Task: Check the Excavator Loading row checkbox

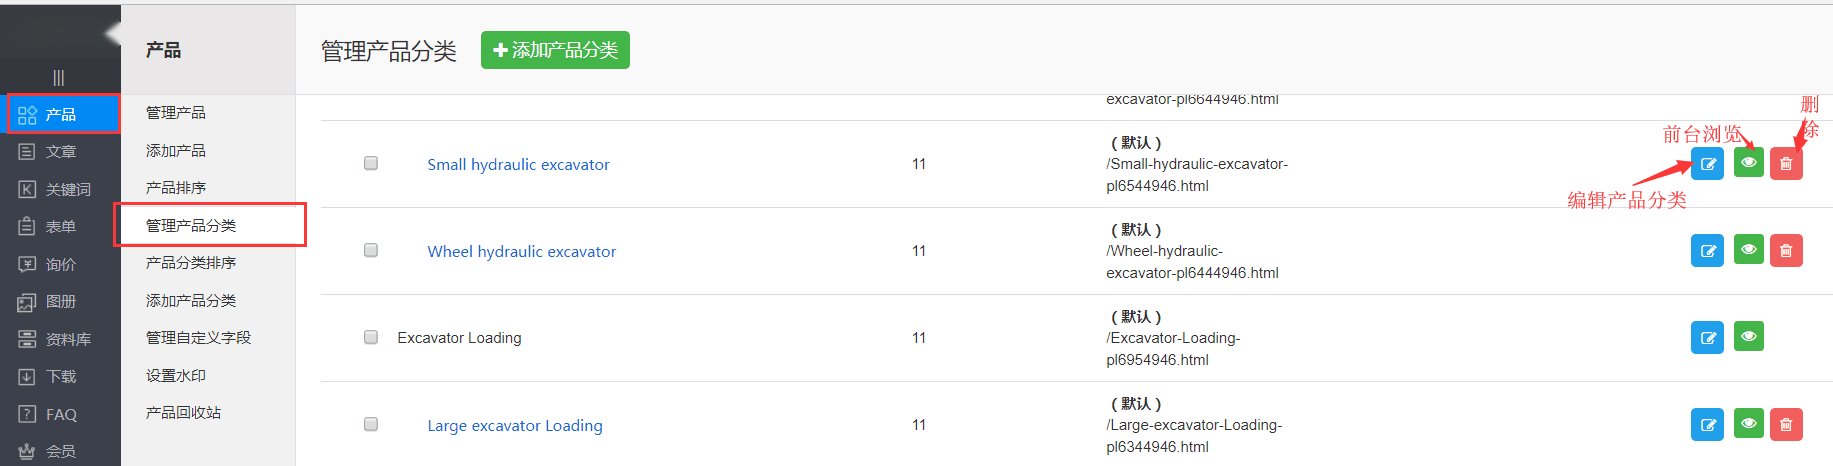Action: [x=371, y=337]
